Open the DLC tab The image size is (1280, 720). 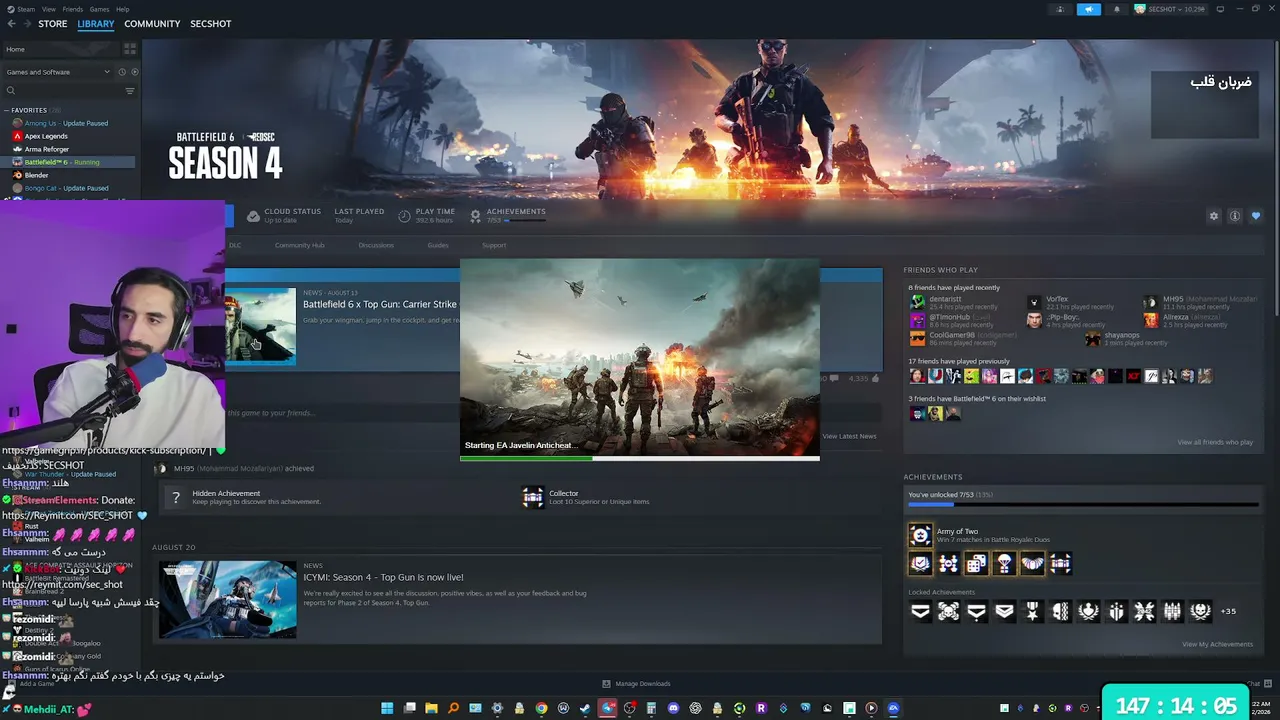(235, 245)
